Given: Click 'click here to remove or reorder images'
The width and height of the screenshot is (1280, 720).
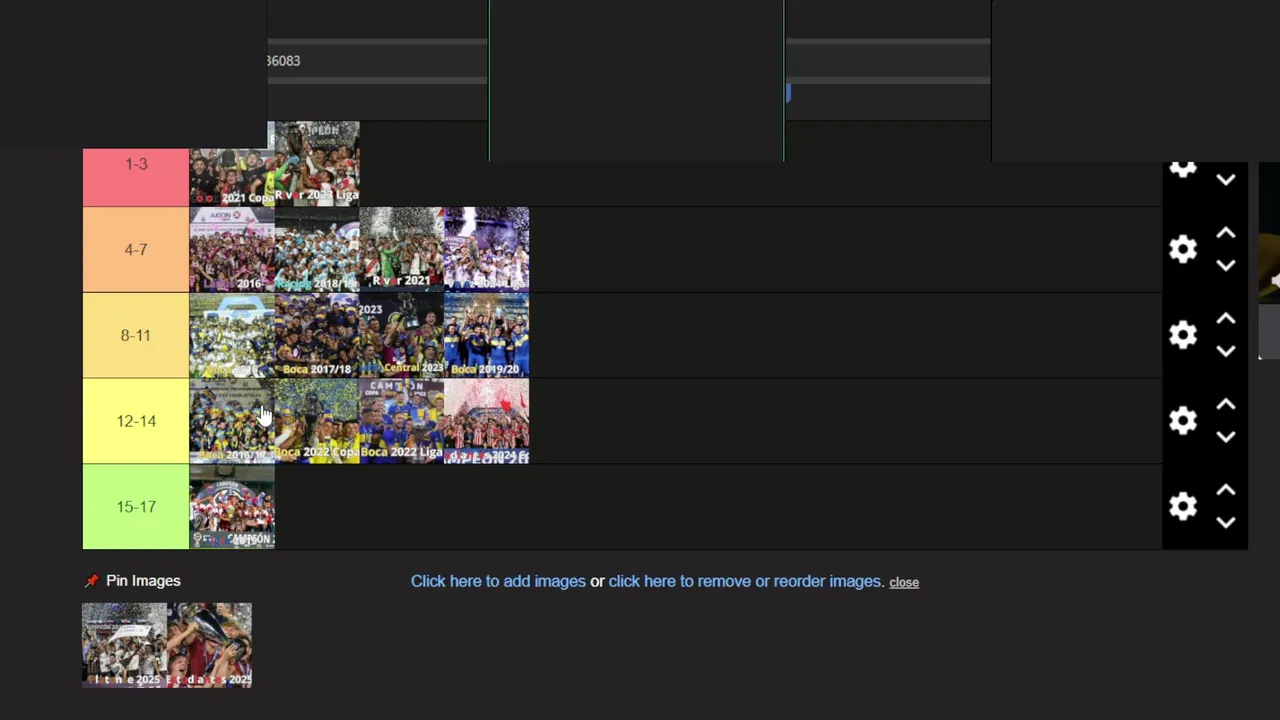Looking at the screenshot, I should click(x=745, y=581).
